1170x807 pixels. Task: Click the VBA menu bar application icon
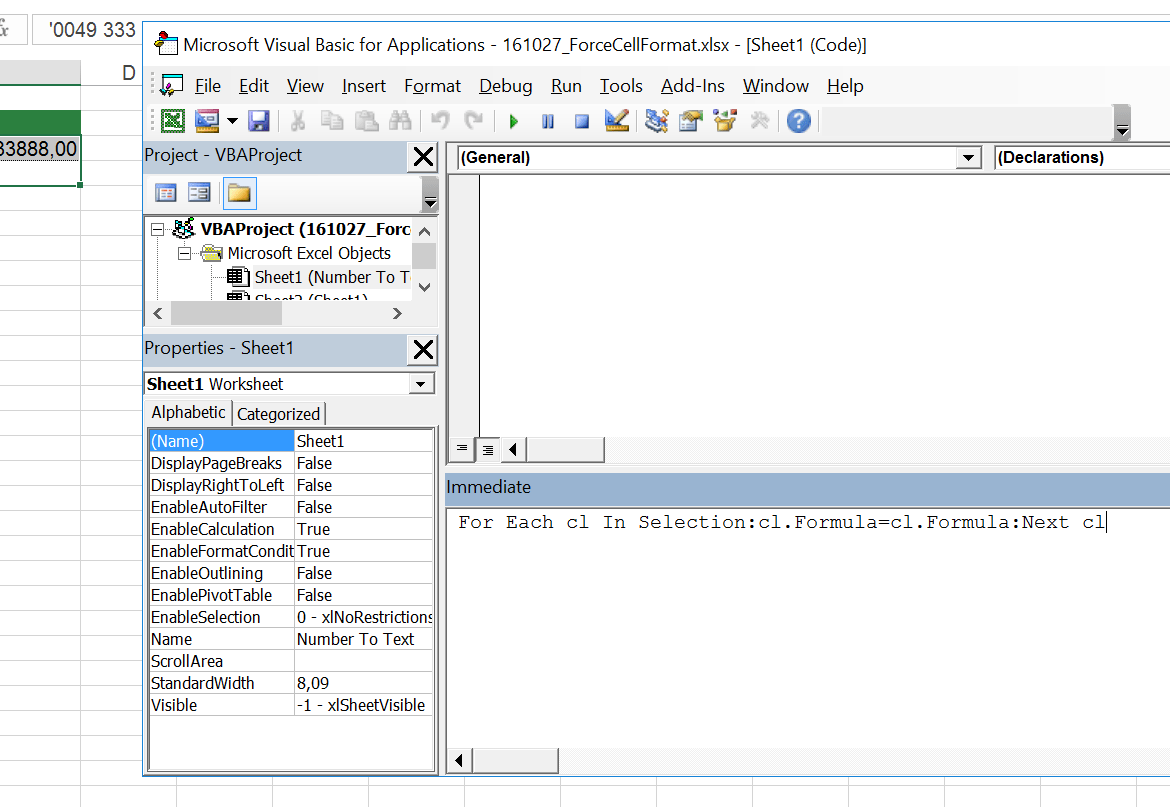click(x=170, y=86)
